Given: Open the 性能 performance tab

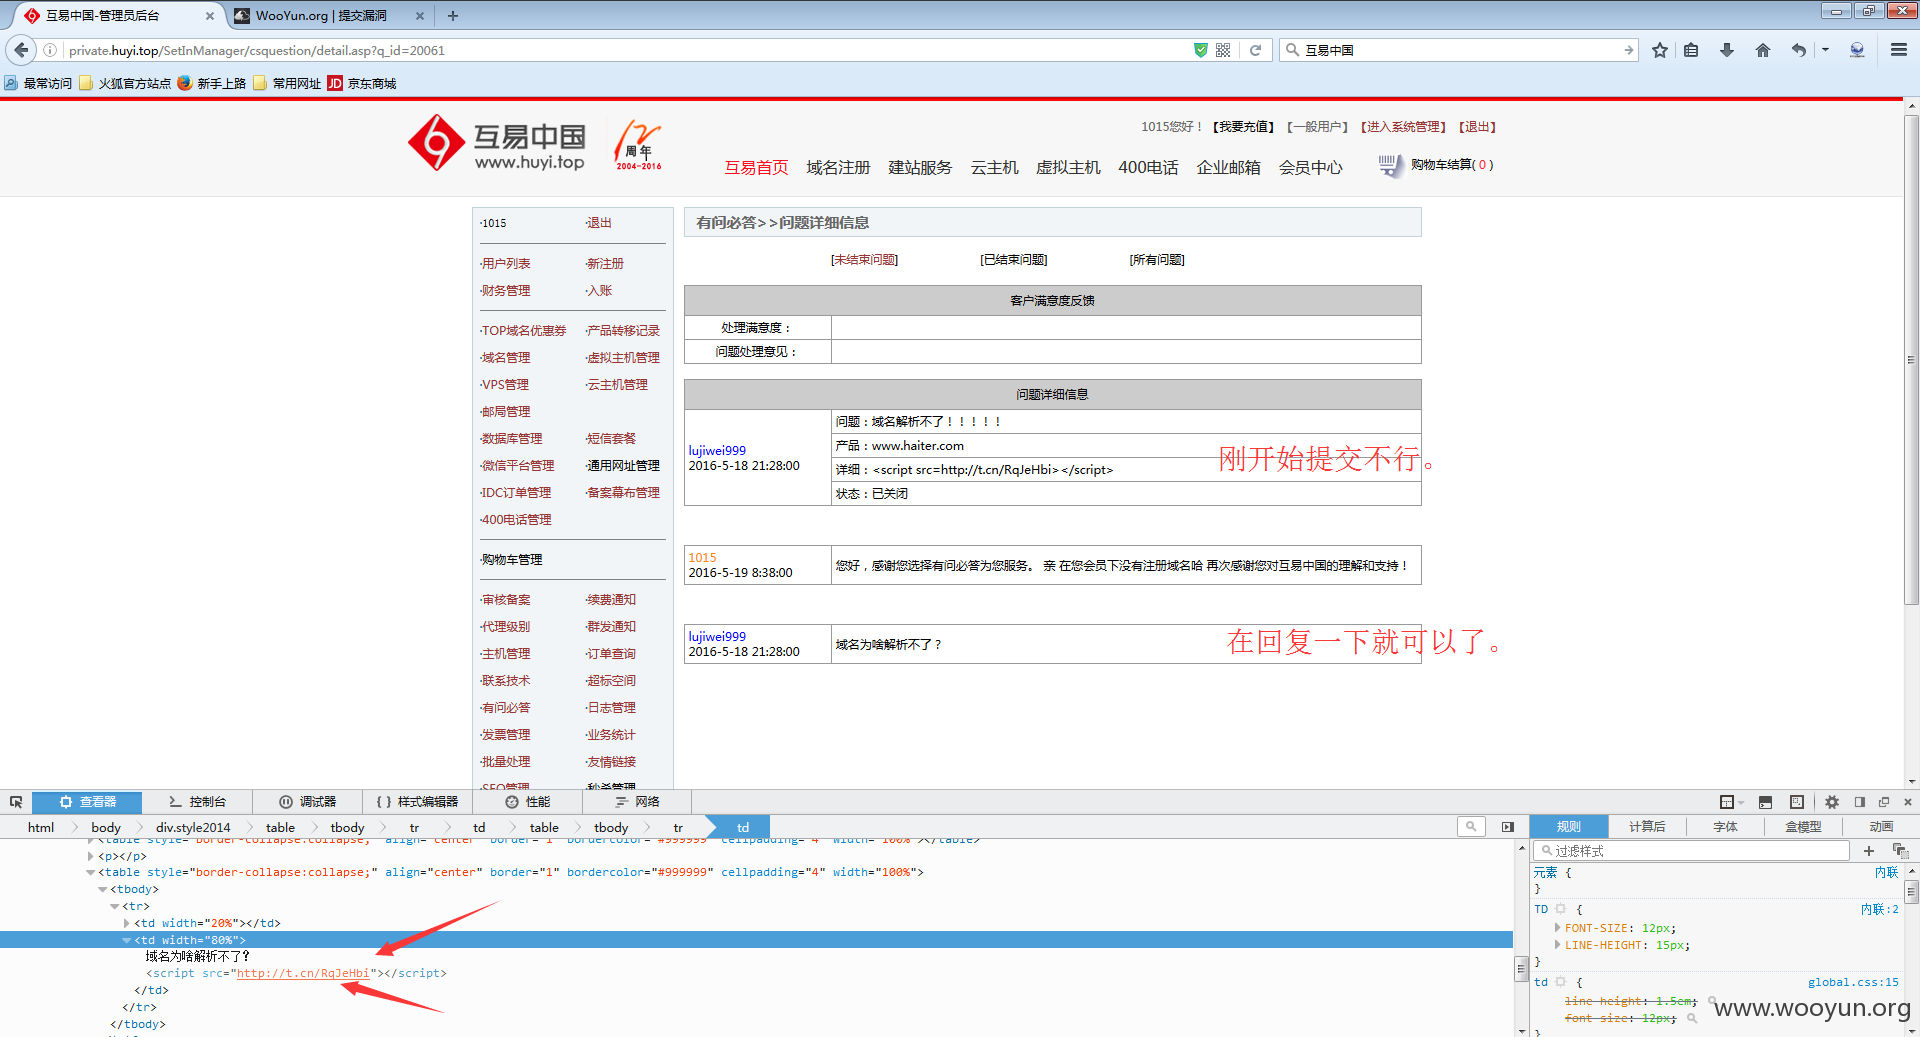Looking at the screenshot, I should [527, 802].
